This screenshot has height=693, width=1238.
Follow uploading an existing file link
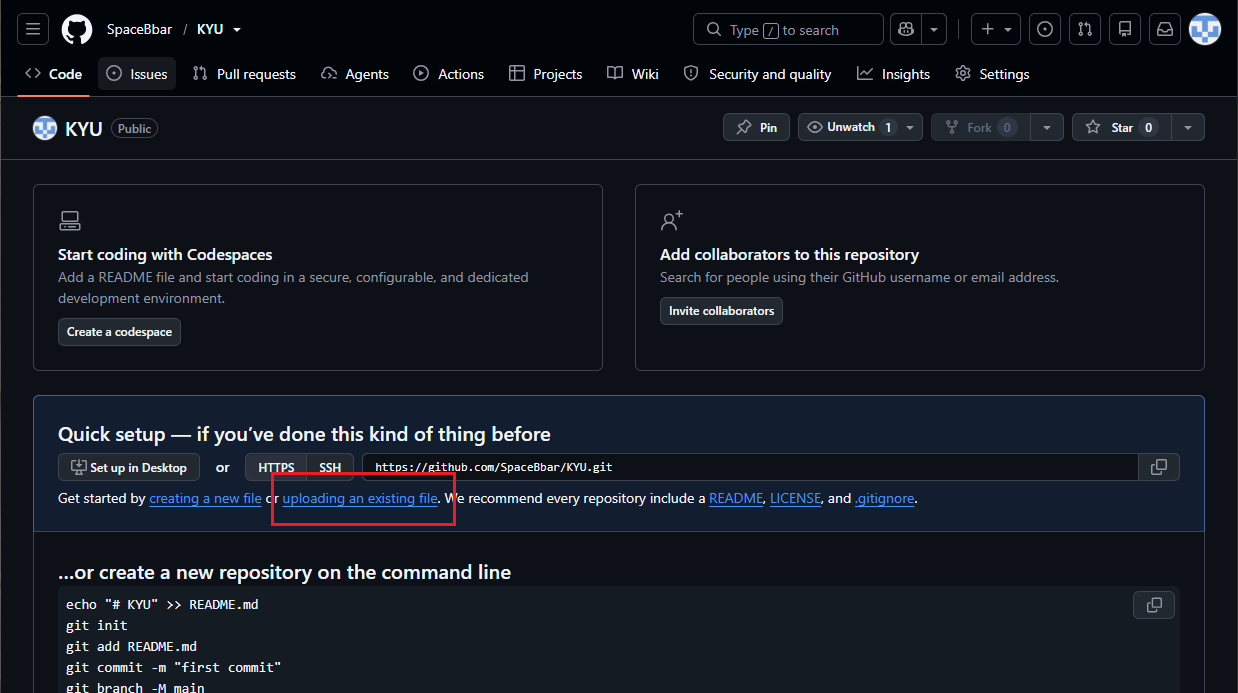[x=360, y=498]
